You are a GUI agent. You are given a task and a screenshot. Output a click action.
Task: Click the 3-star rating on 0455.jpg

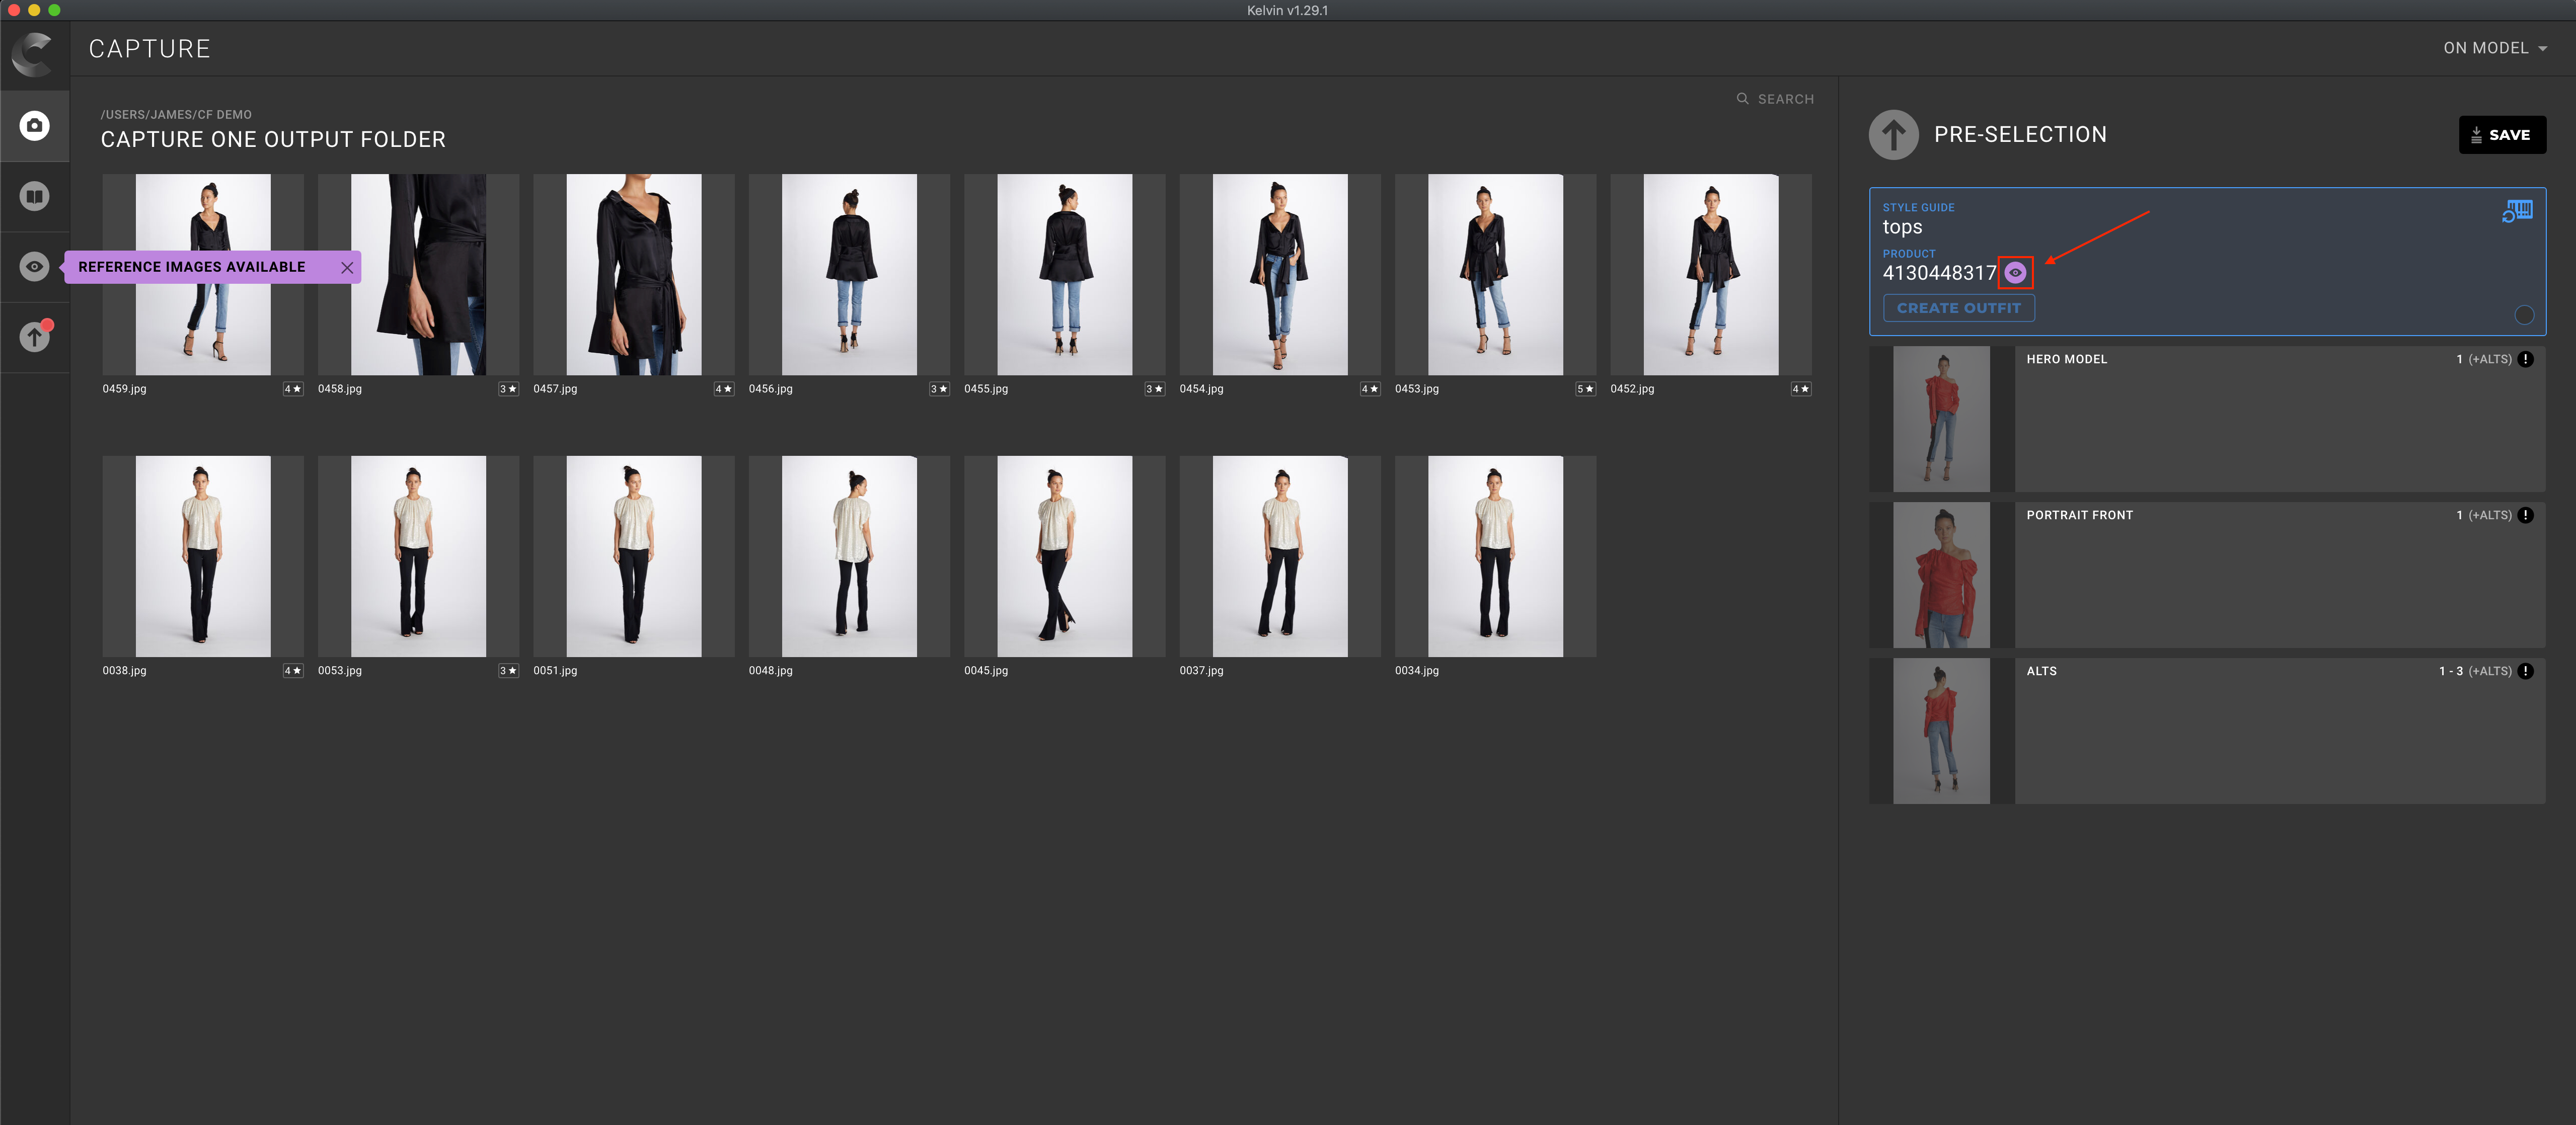1155,389
